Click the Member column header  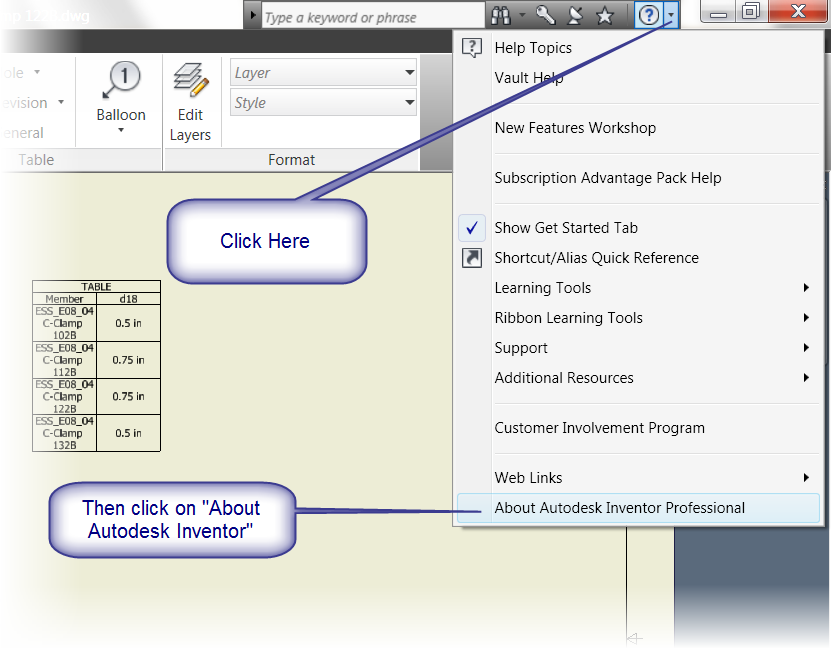65,299
